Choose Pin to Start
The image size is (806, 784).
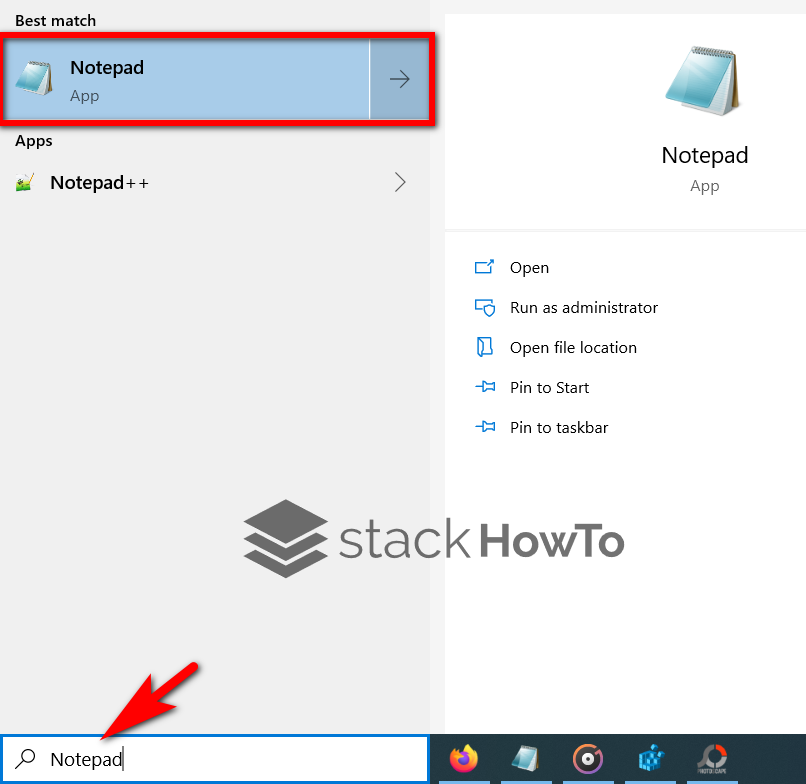click(549, 388)
